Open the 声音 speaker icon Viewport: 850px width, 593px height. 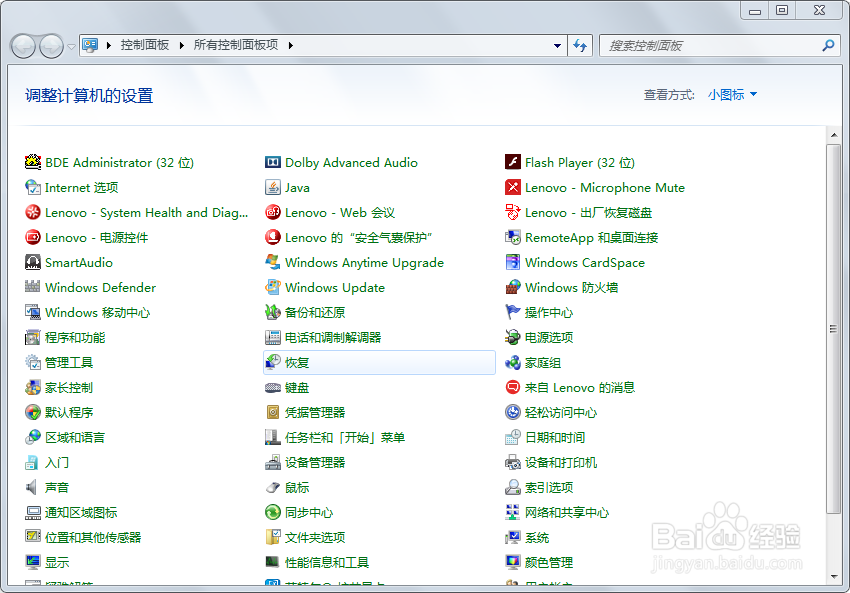tap(33, 487)
